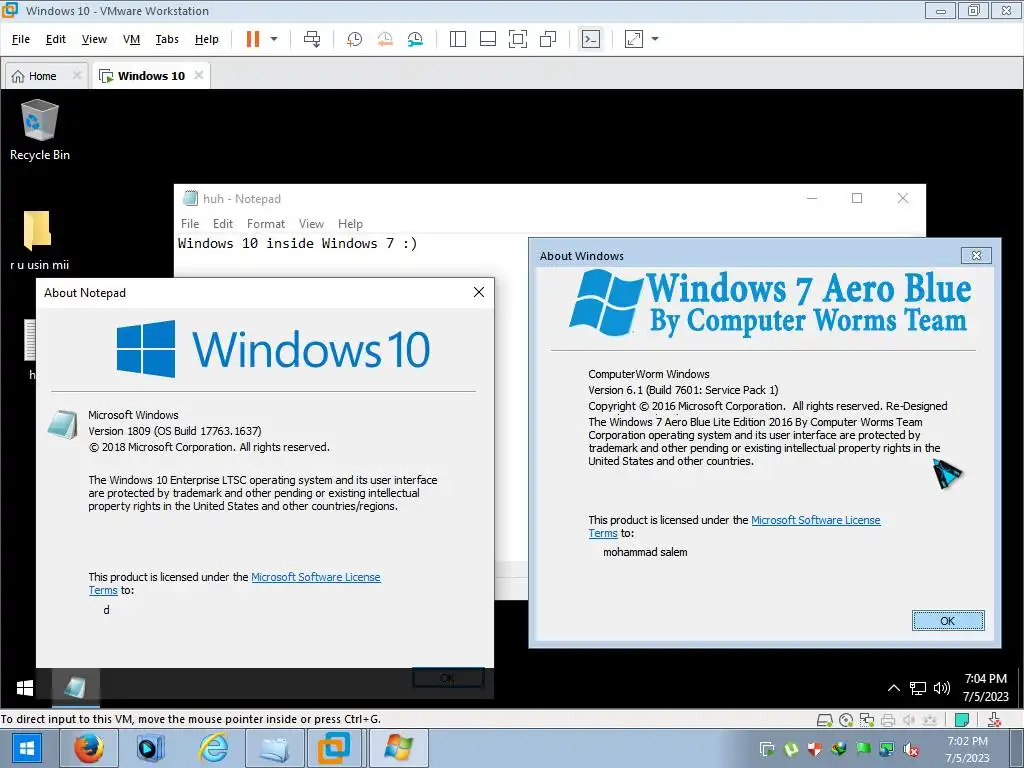
Task: Toggle the VMware library sidebar view
Action: (x=458, y=39)
